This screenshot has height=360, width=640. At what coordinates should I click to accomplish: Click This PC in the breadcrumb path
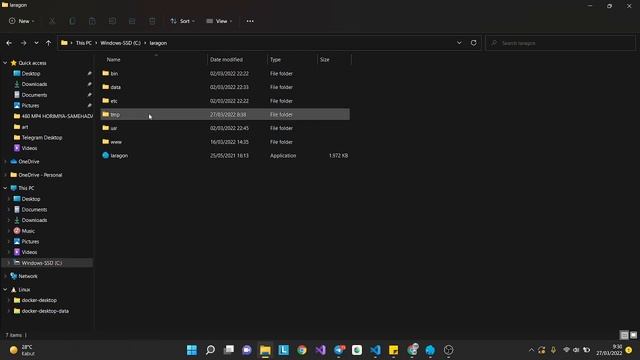[84, 43]
